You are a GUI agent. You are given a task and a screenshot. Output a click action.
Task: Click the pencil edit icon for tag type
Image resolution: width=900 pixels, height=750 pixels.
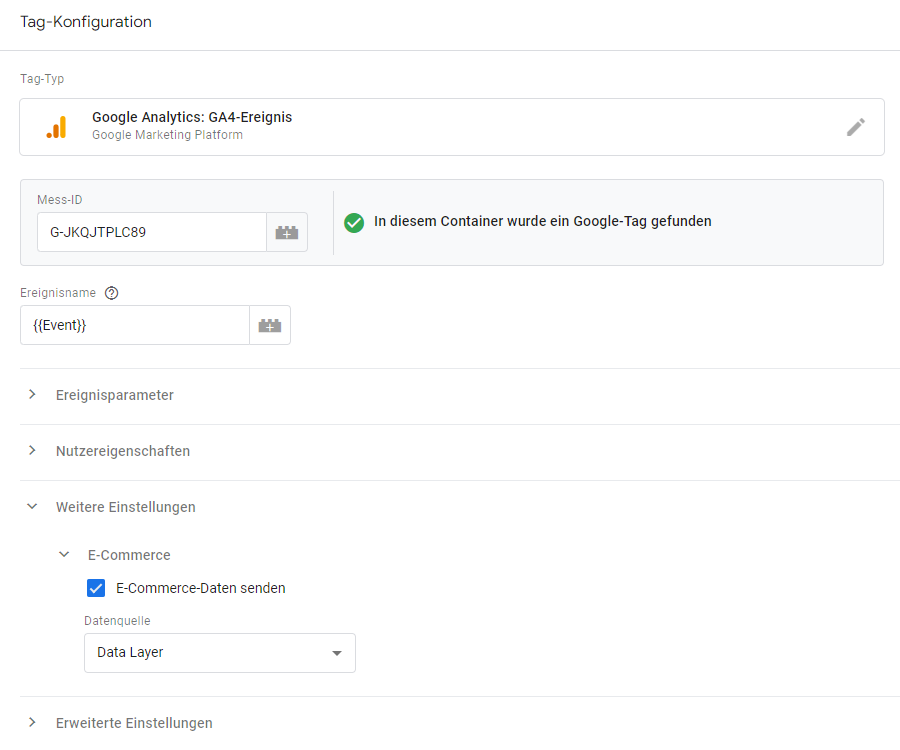tap(855, 127)
